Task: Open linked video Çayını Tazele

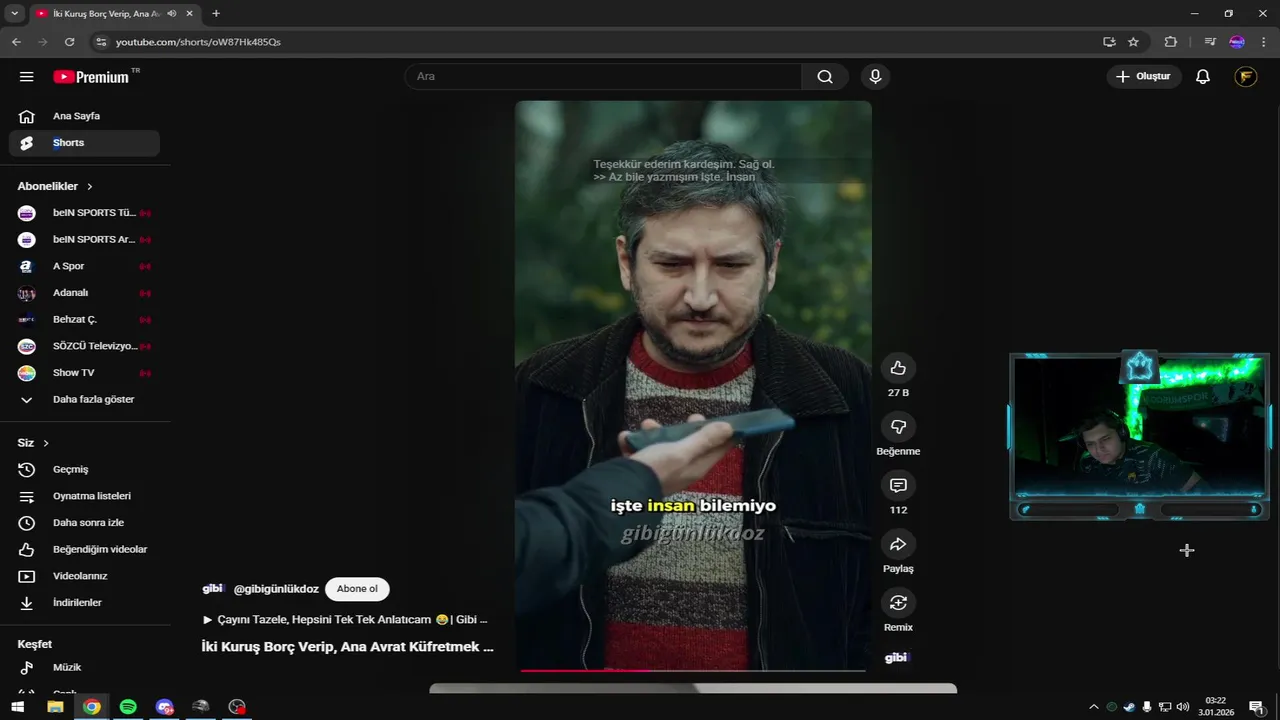Action: click(345, 620)
